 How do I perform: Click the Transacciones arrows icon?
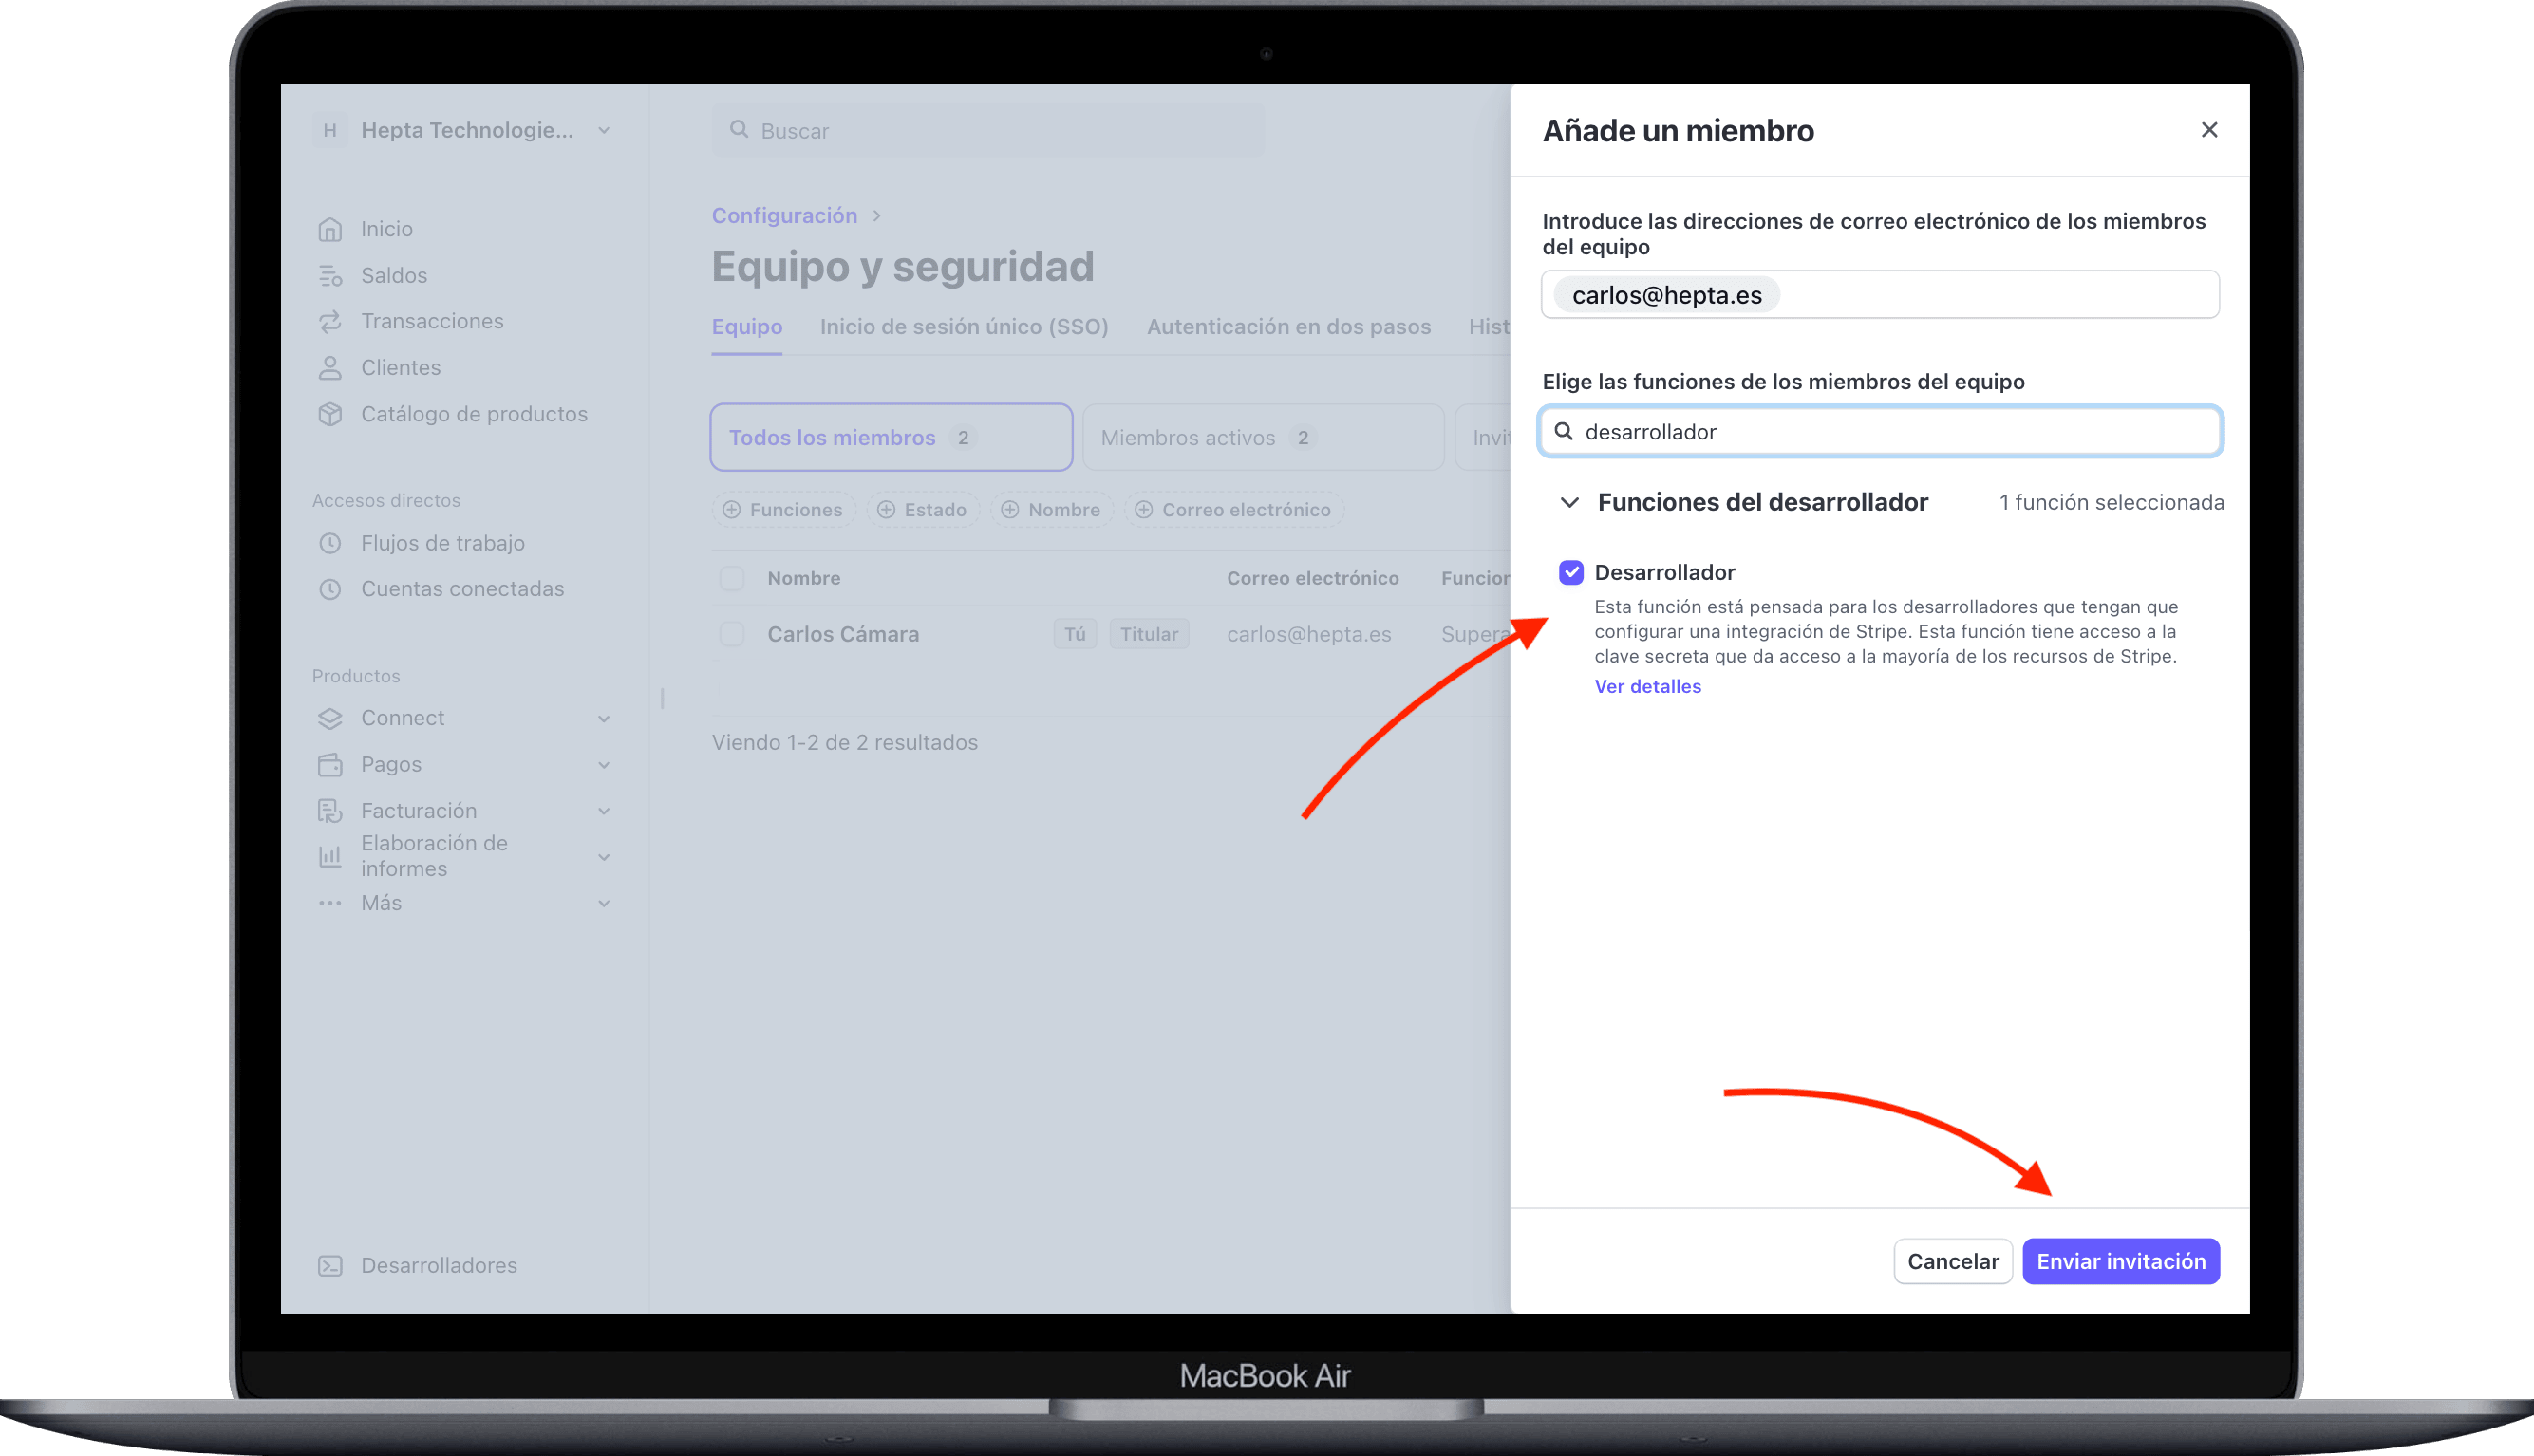pyautogui.click(x=330, y=321)
